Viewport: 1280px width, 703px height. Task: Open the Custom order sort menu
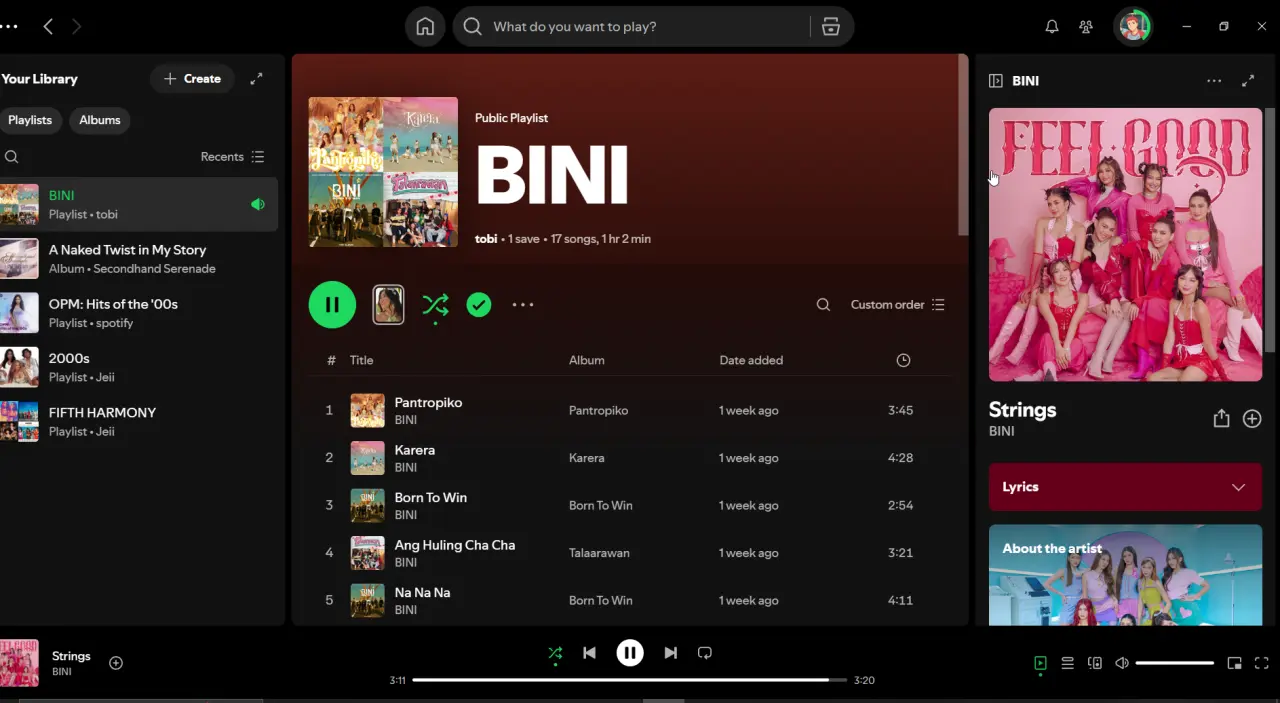pos(897,305)
